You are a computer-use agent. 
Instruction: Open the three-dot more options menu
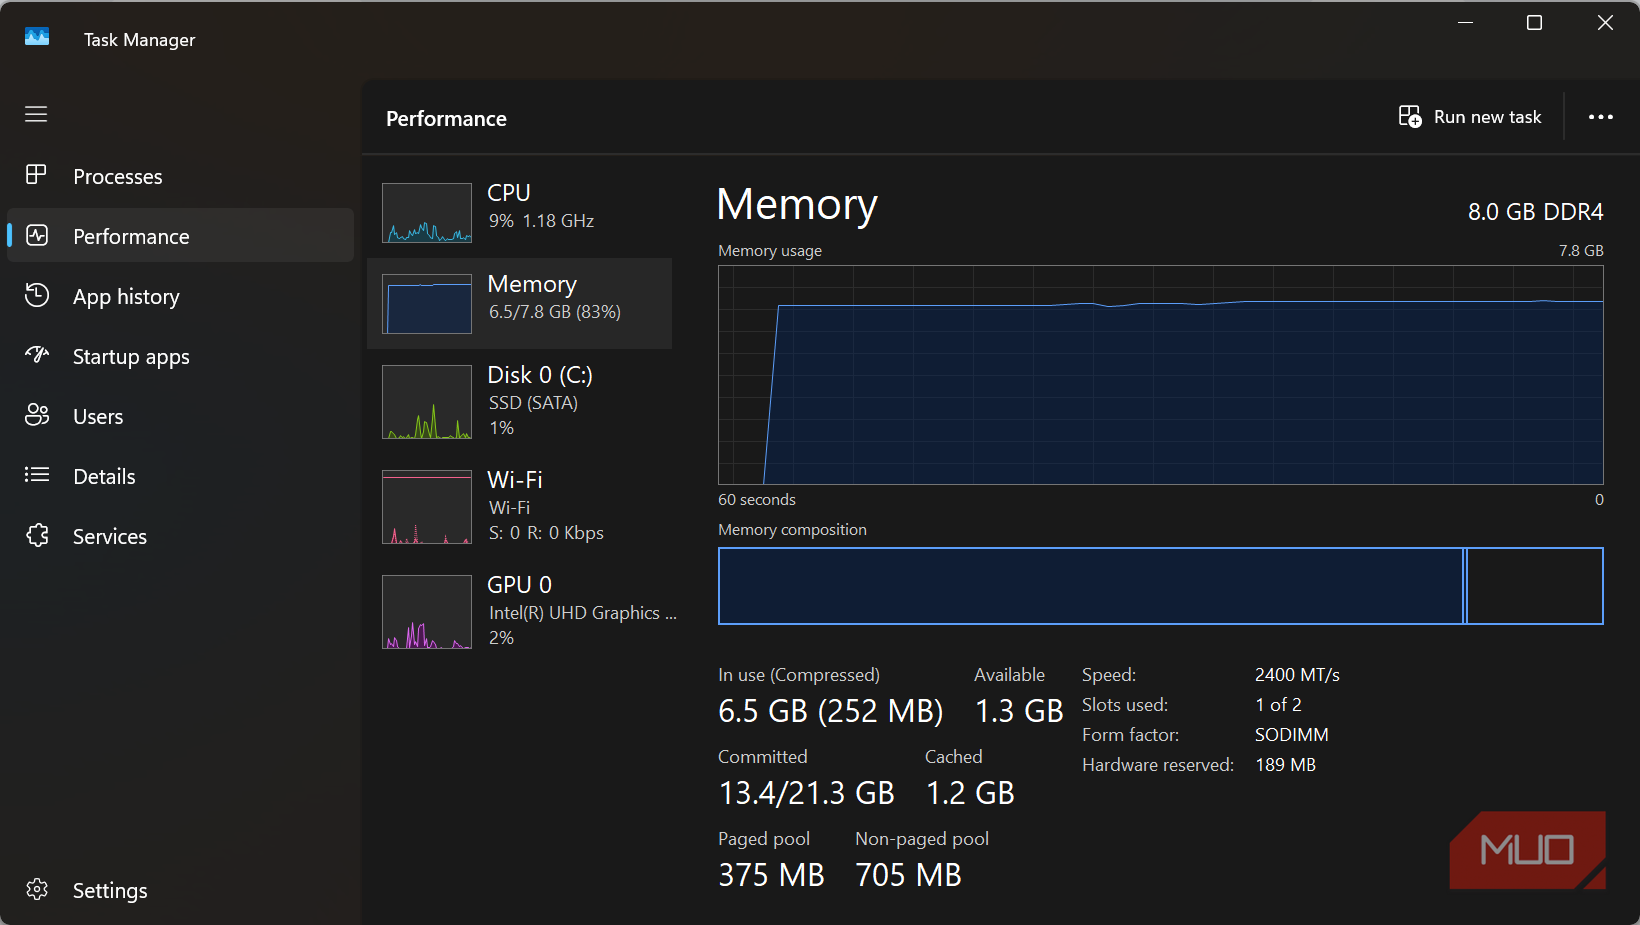click(1601, 117)
